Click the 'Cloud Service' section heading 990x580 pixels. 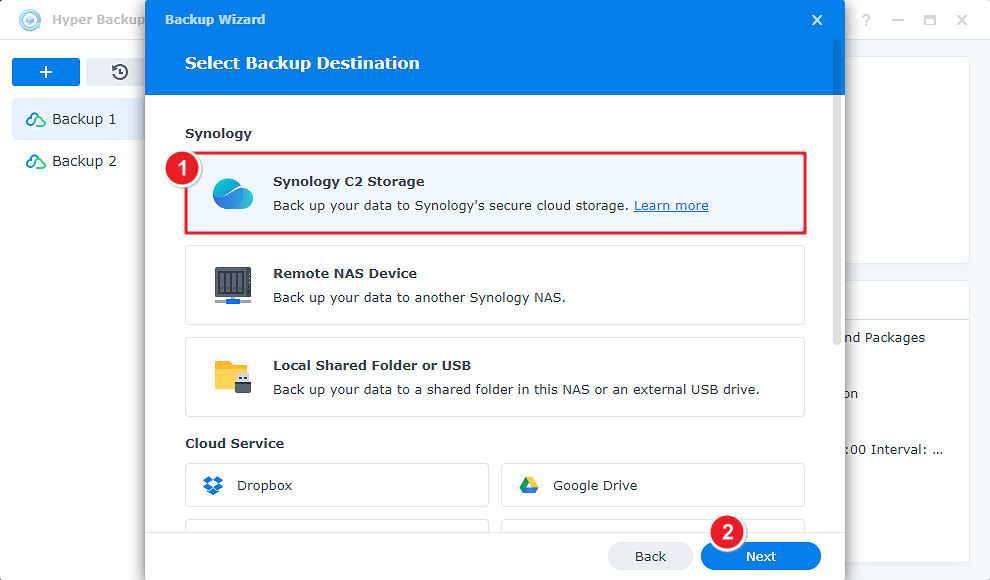click(x=234, y=444)
